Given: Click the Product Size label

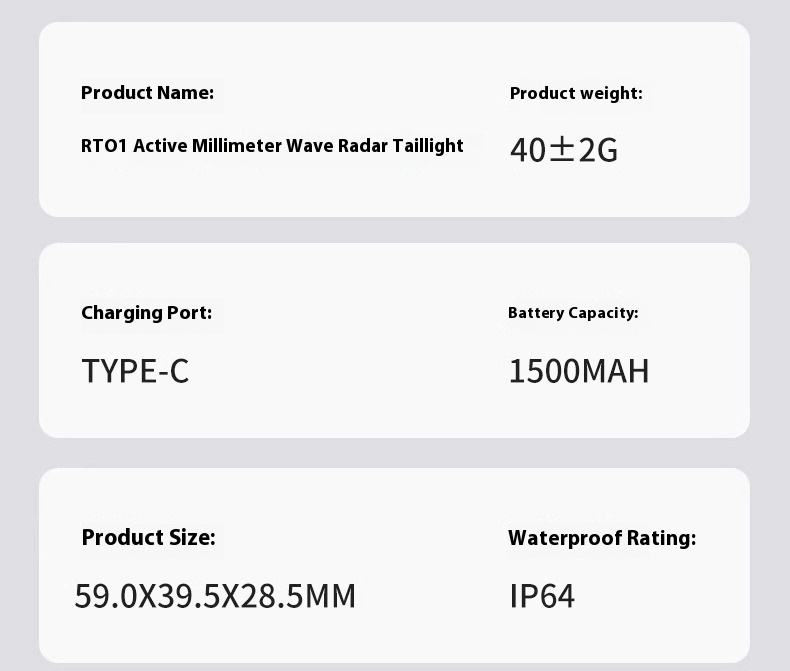Looking at the screenshot, I should (148, 538).
